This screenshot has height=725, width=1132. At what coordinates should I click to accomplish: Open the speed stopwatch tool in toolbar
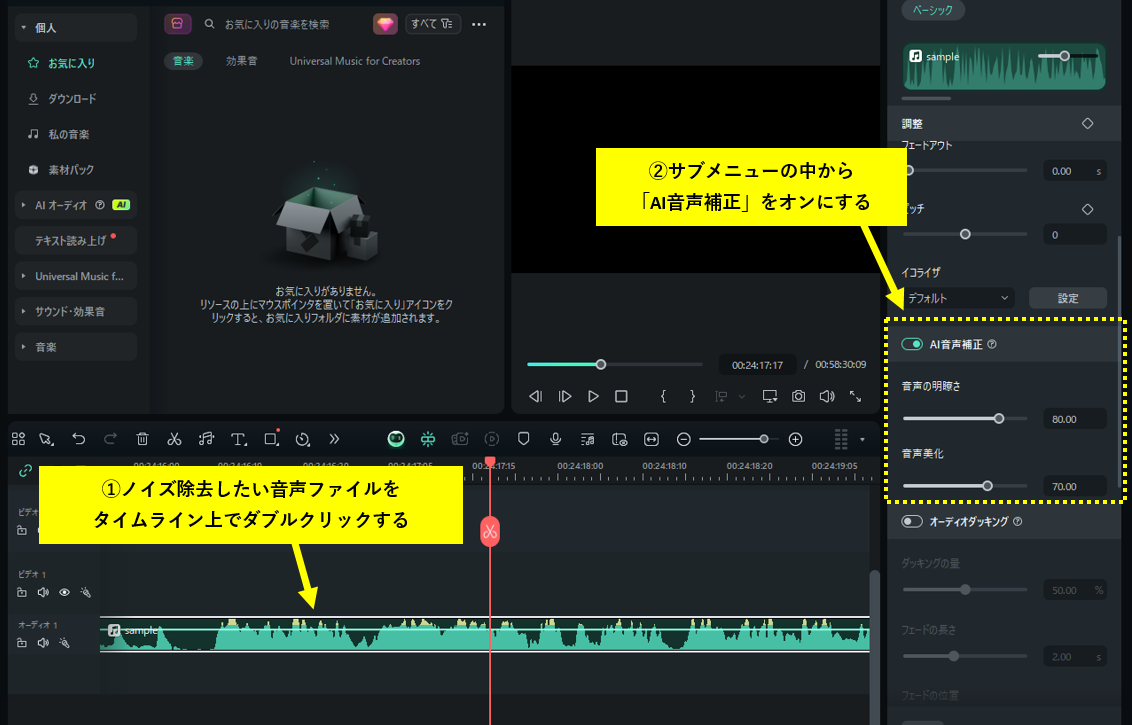302,439
